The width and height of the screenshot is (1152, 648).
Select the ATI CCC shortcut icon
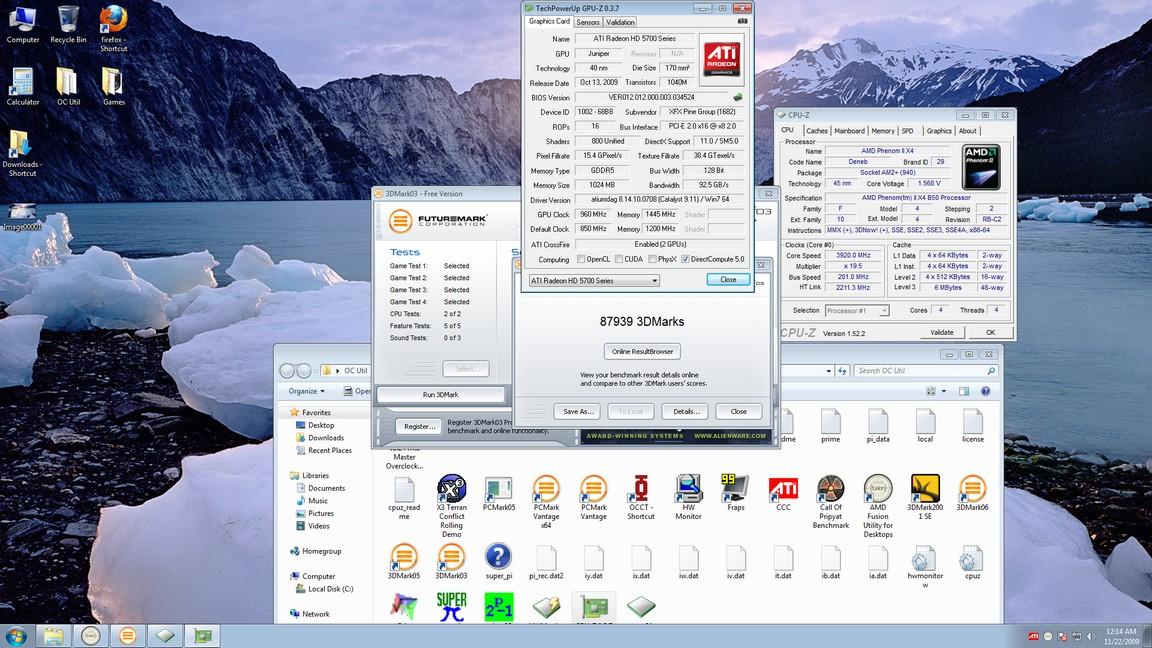pyautogui.click(x=783, y=493)
